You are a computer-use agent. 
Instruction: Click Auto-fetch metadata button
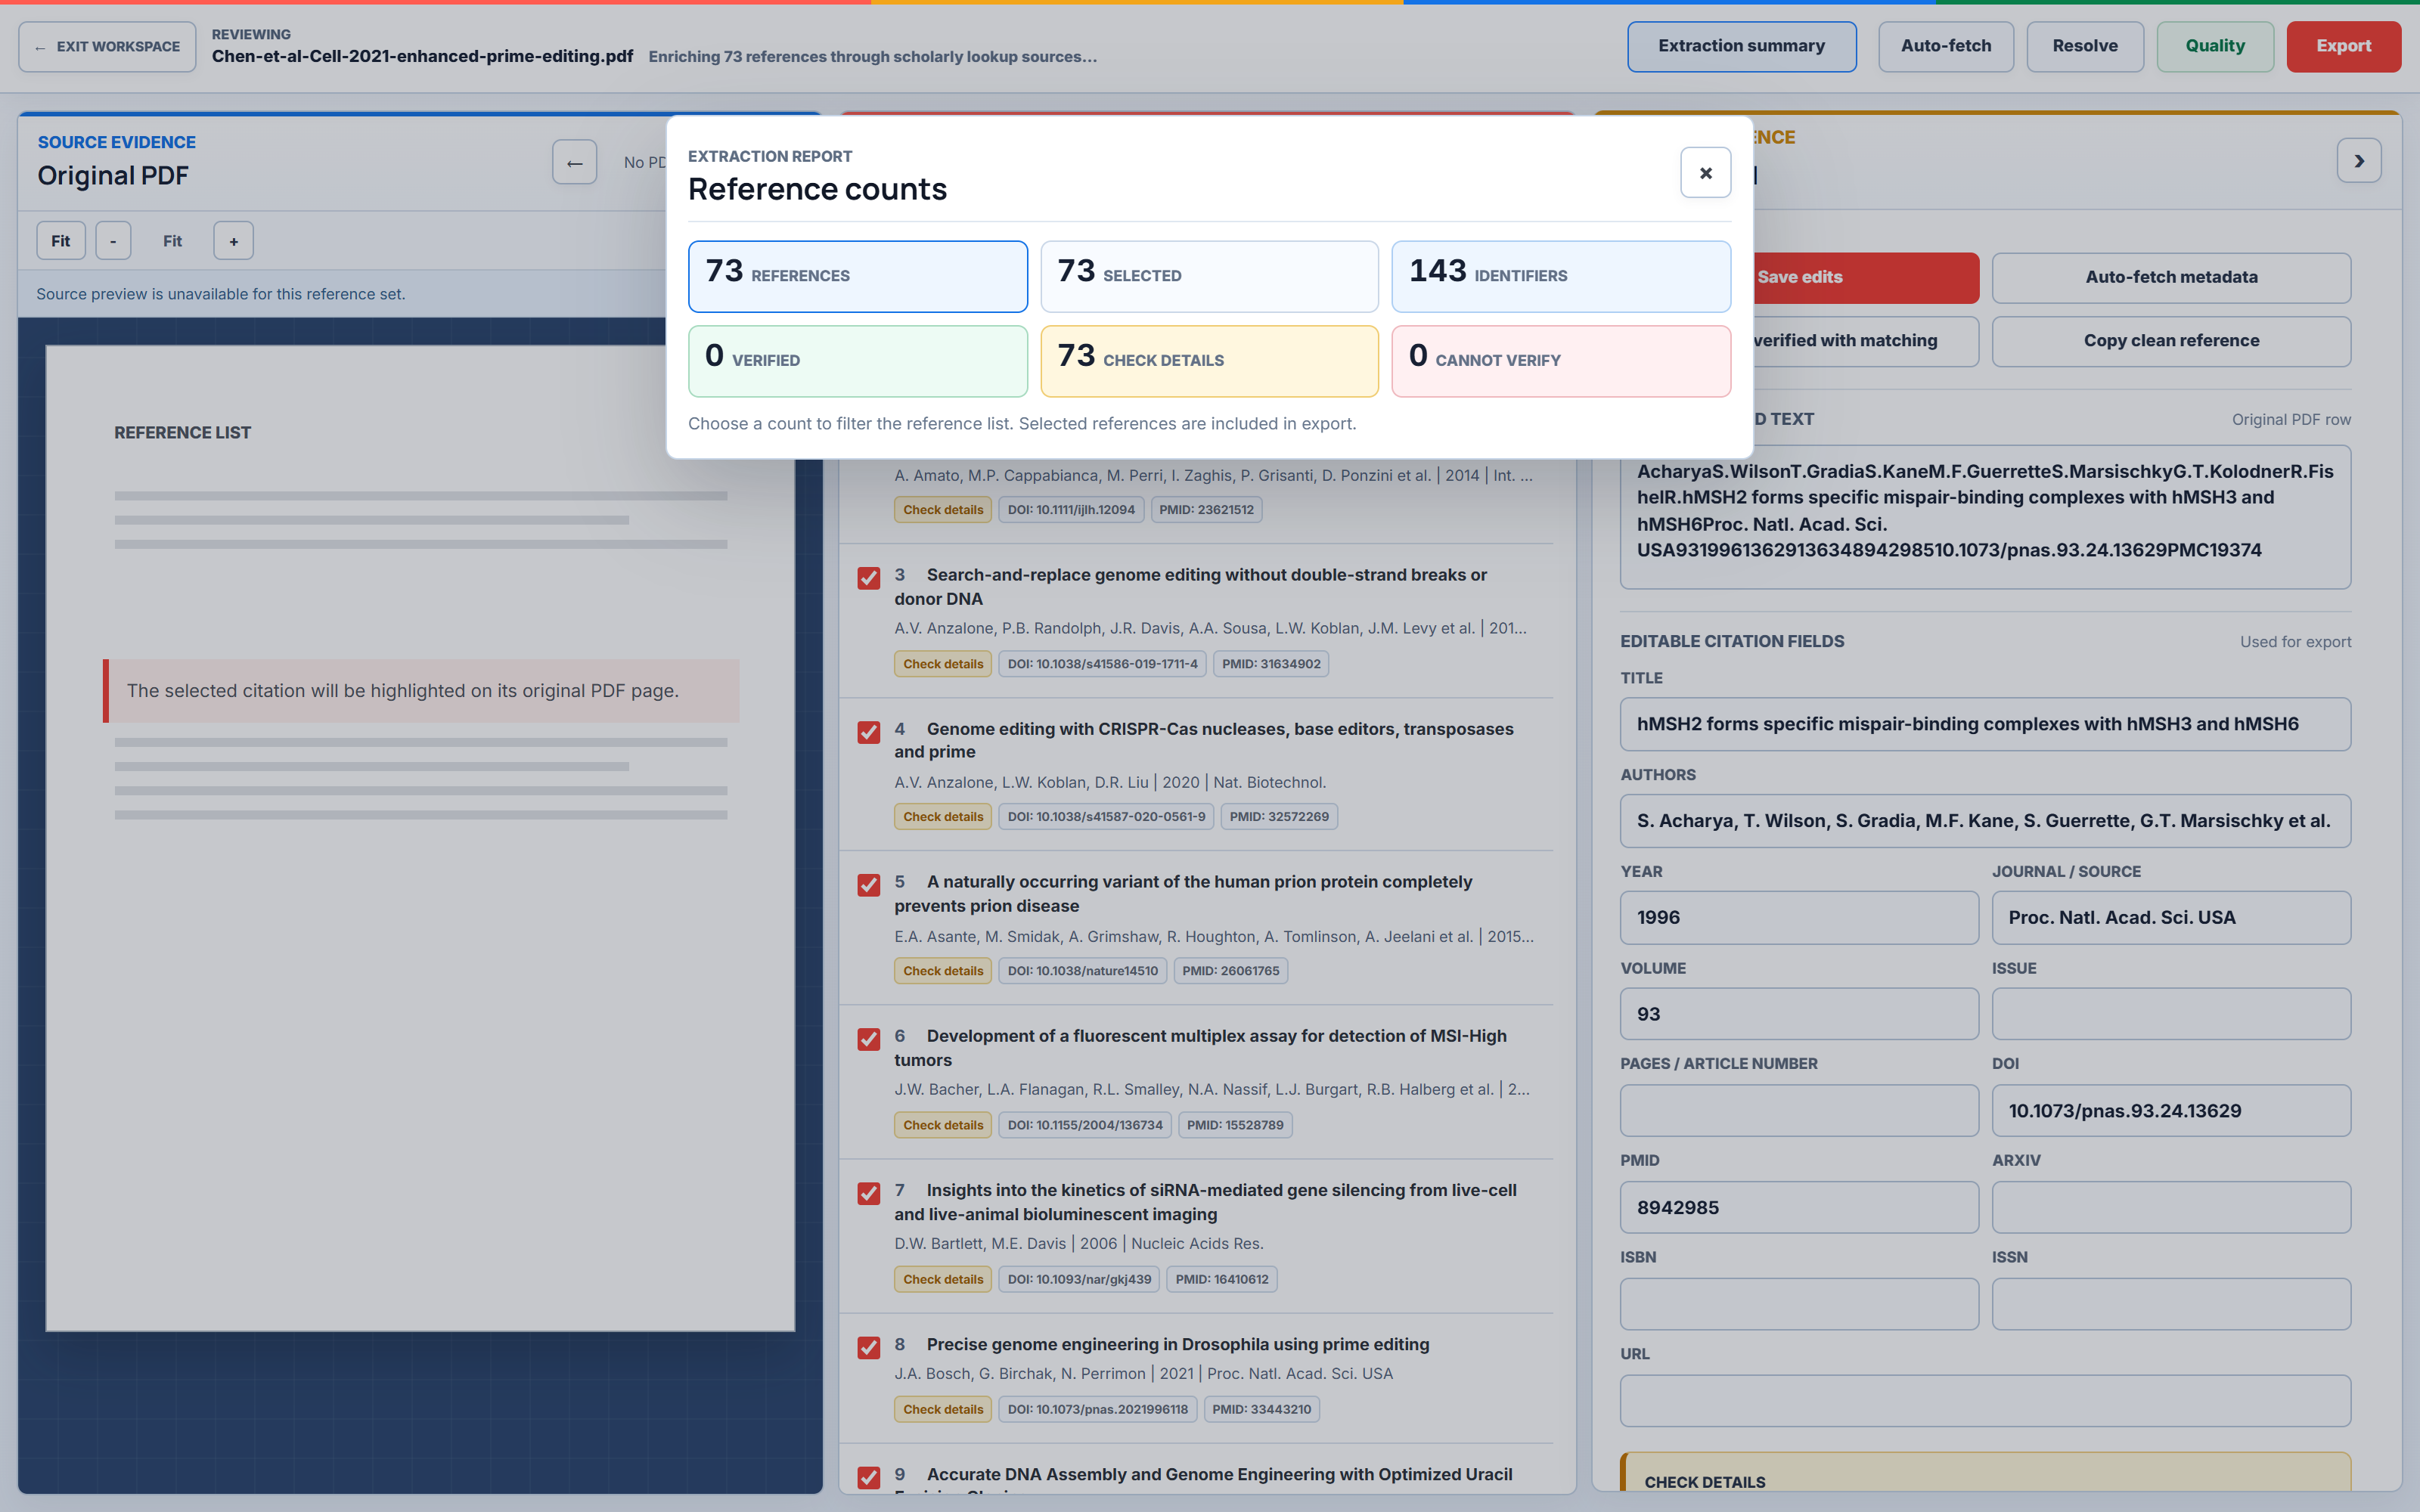pos(2171,277)
